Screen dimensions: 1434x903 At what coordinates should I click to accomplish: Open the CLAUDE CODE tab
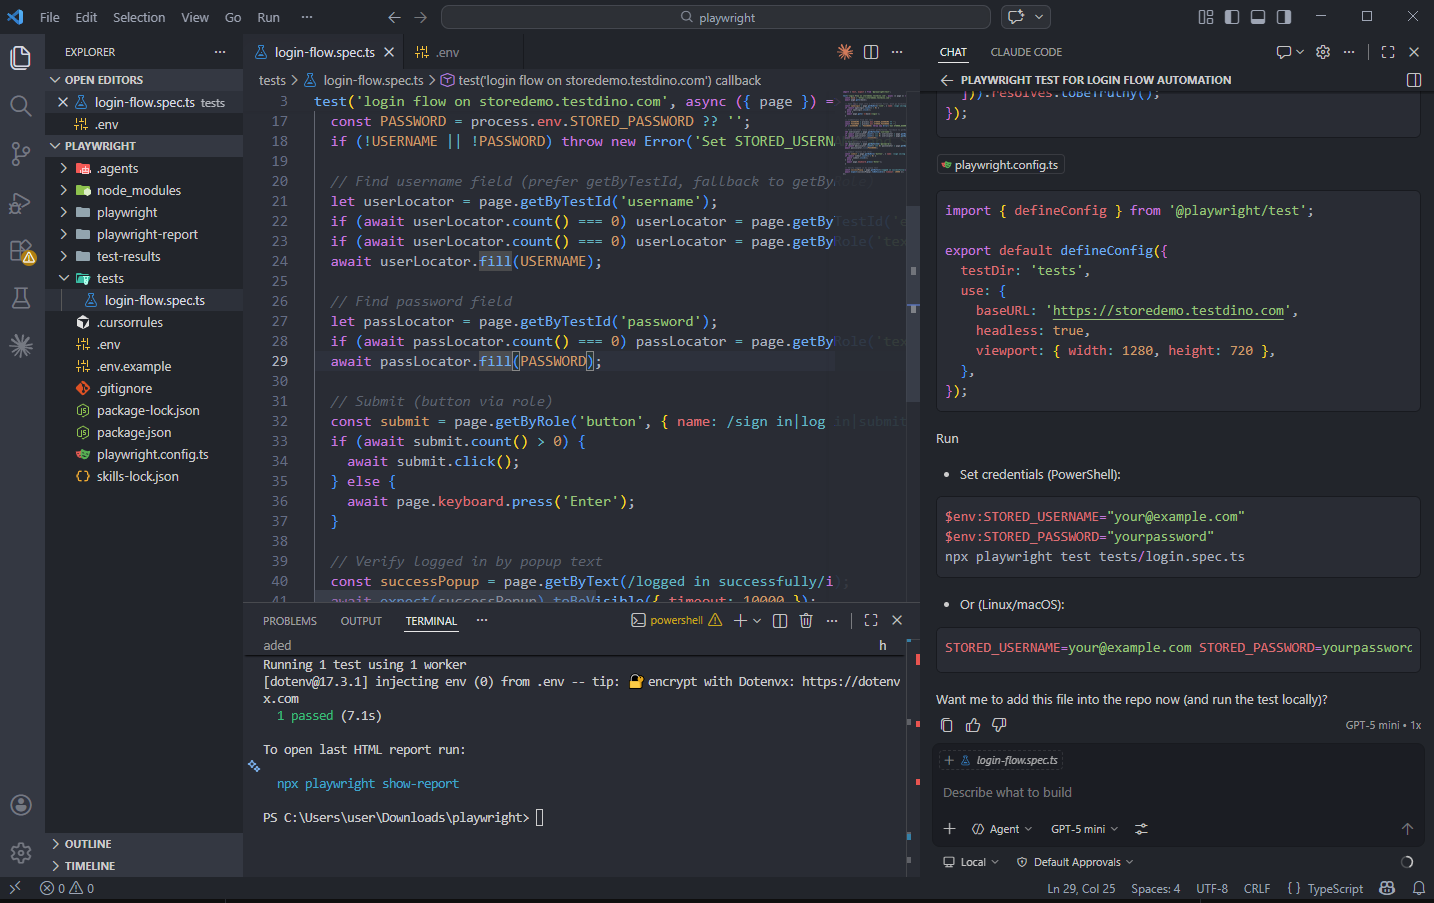coord(1026,52)
